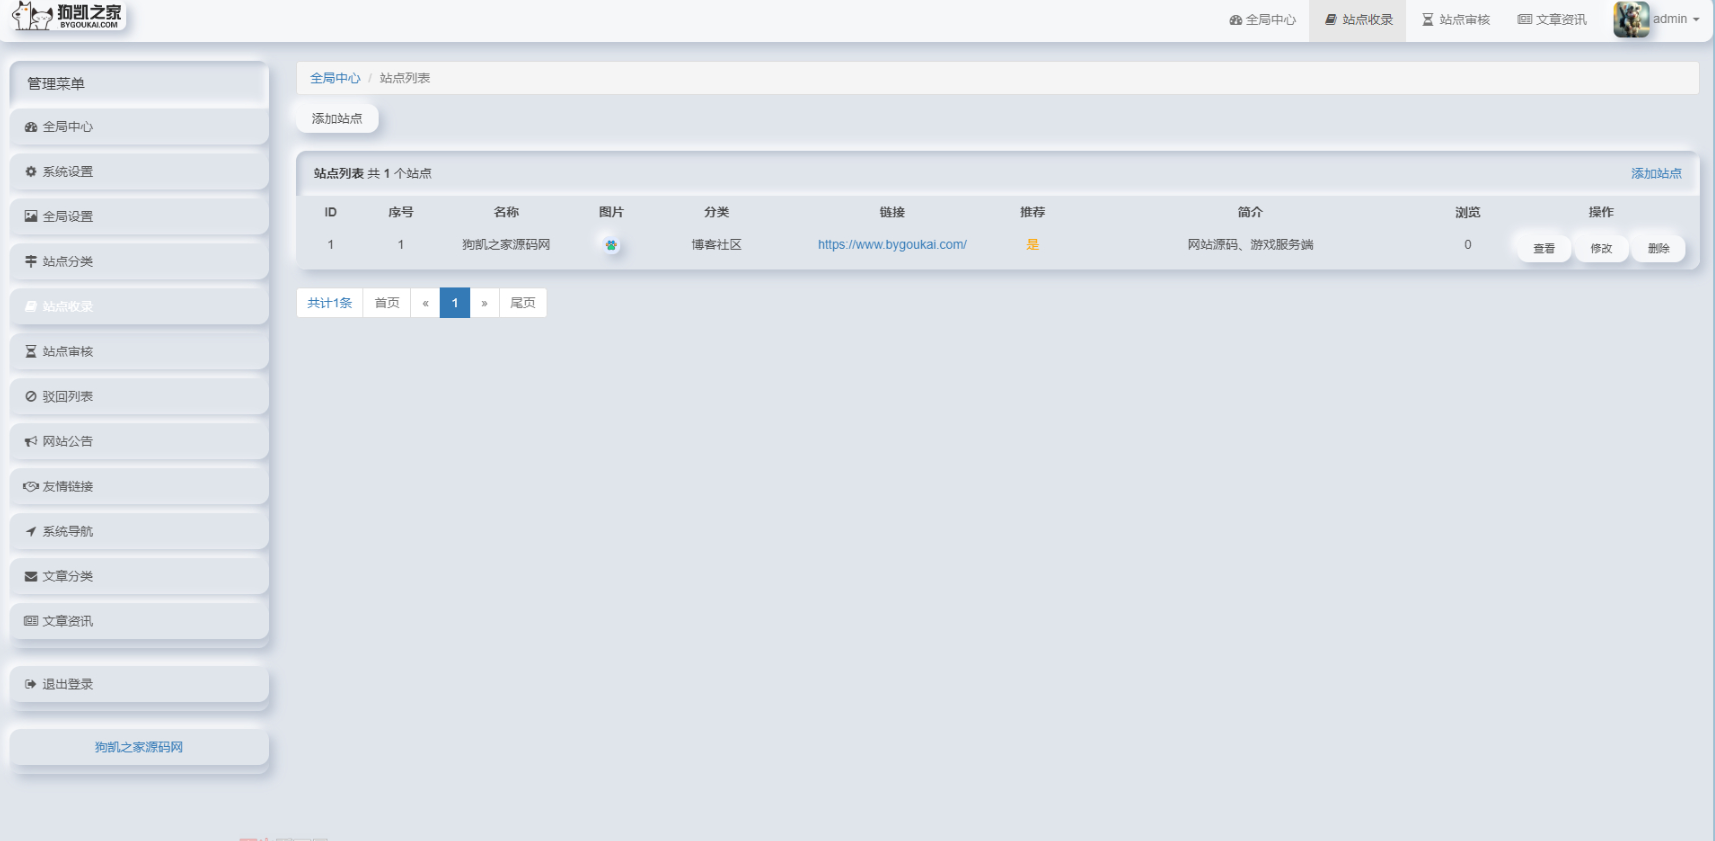Screen dimensions: 1715x841
Task: Click the admin avatar picture
Action: pyautogui.click(x=1631, y=19)
